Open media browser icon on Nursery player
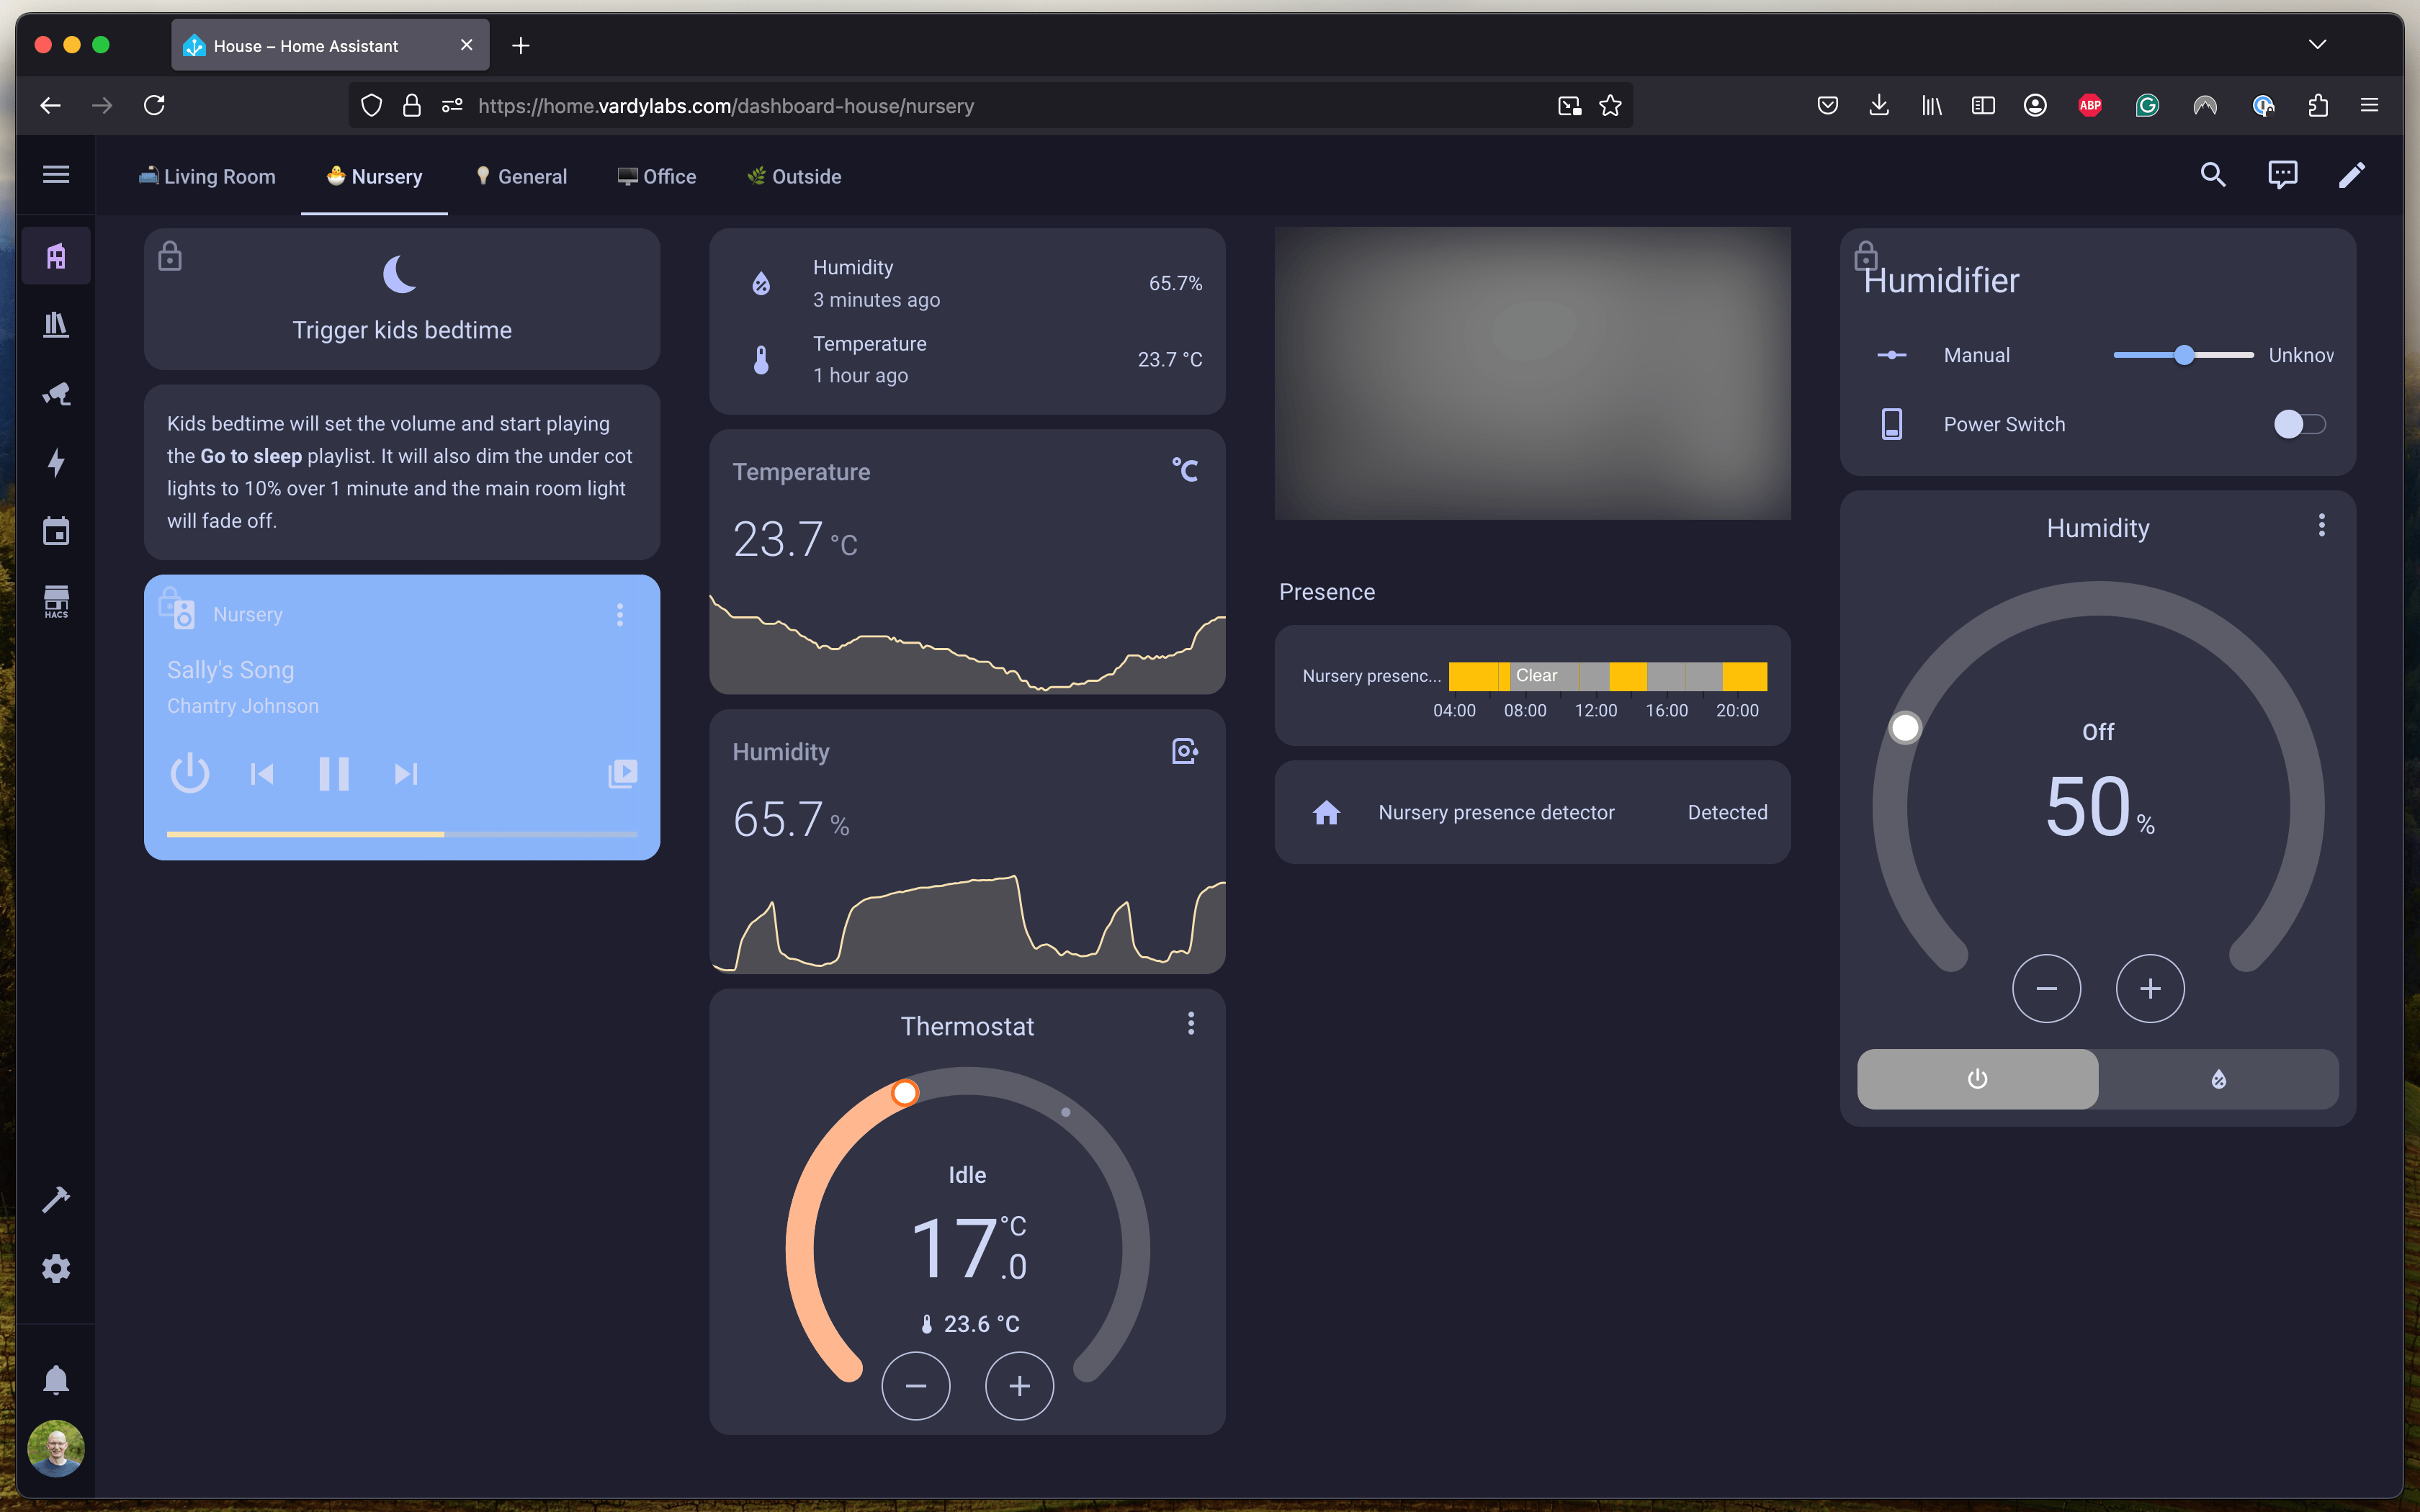Viewport: 2420px width, 1512px height. [x=622, y=773]
